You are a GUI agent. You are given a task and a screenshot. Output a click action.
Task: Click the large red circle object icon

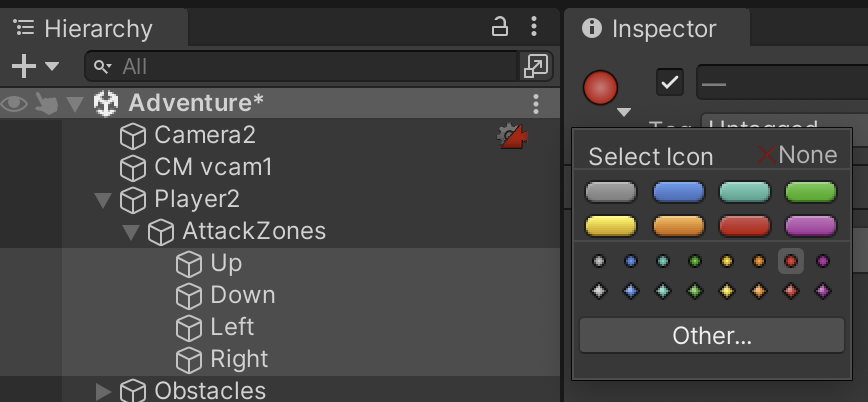(602, 86)
